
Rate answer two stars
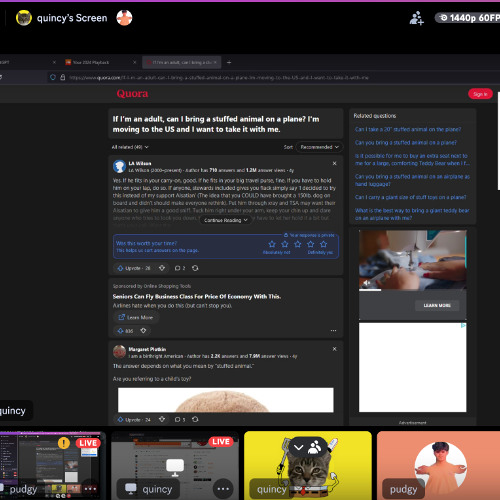coord(285,244)
